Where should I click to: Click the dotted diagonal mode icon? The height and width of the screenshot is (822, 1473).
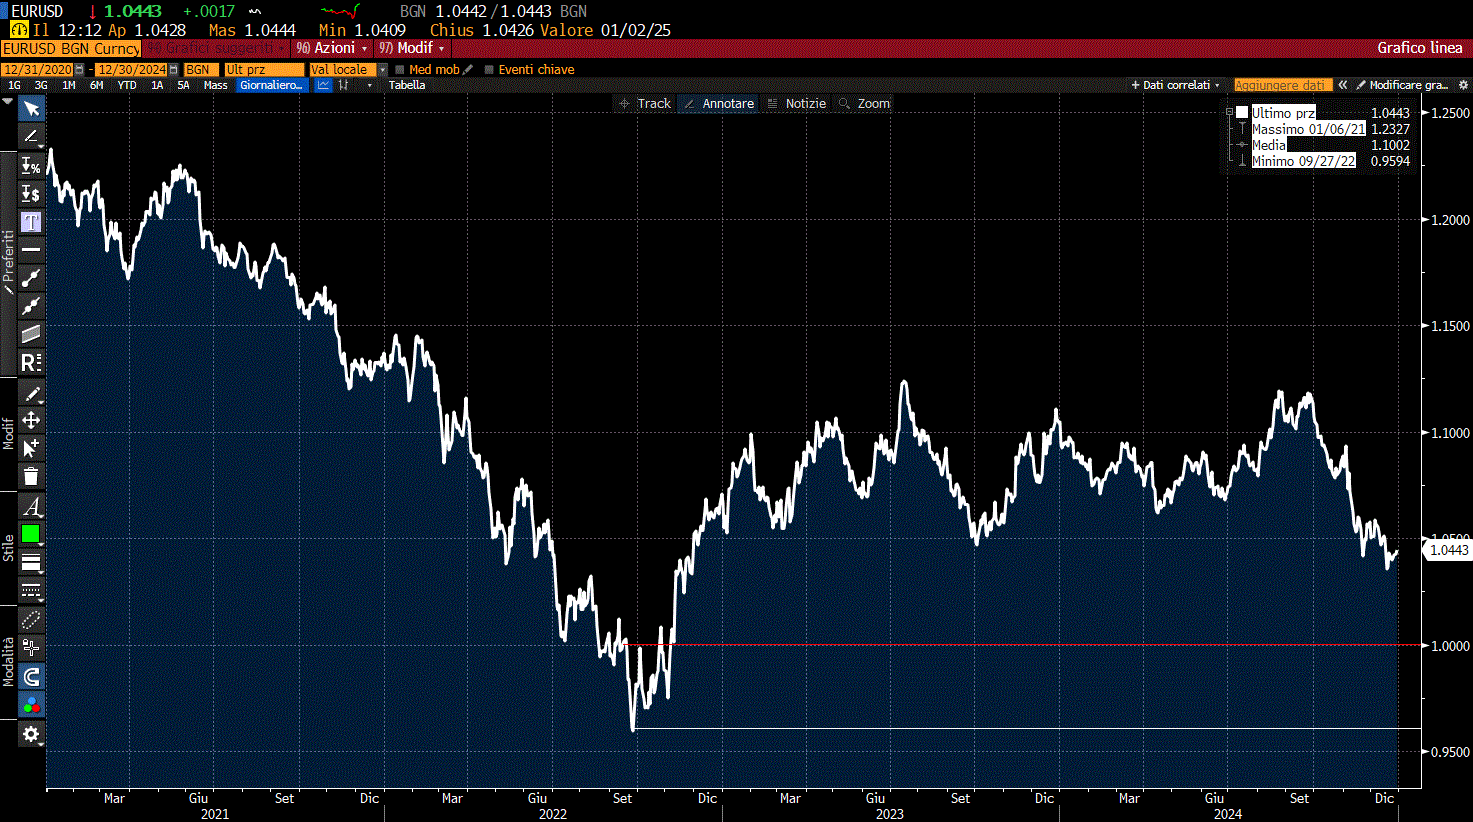tap(31, 621)
